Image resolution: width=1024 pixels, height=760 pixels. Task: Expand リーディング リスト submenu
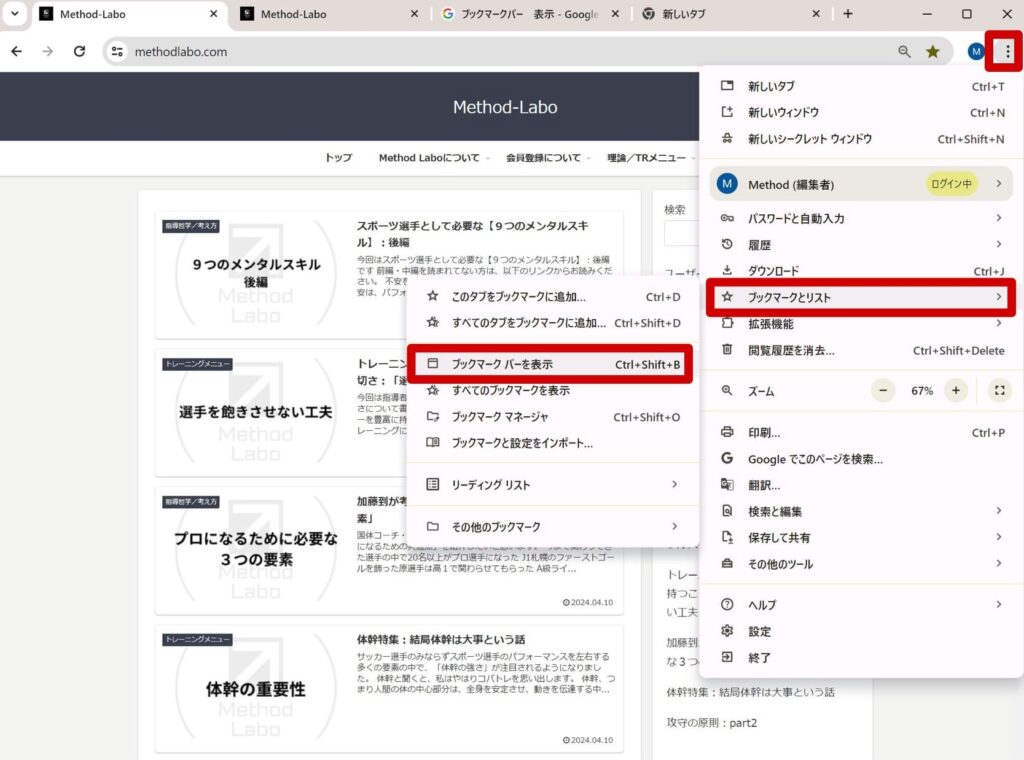pyautogui.click(x=552, y=484)
